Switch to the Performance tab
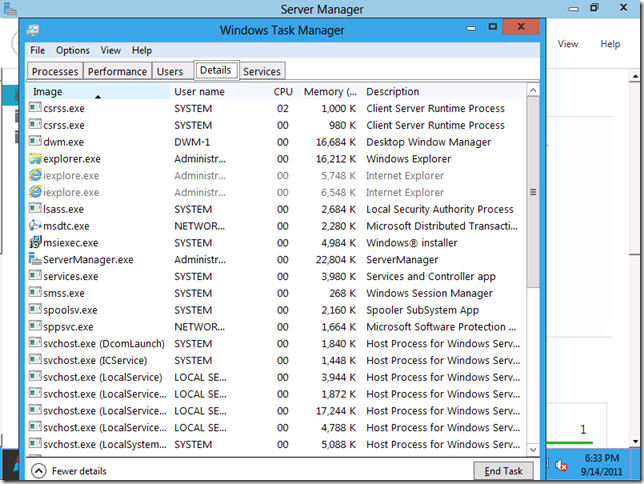 click(117, 71)
